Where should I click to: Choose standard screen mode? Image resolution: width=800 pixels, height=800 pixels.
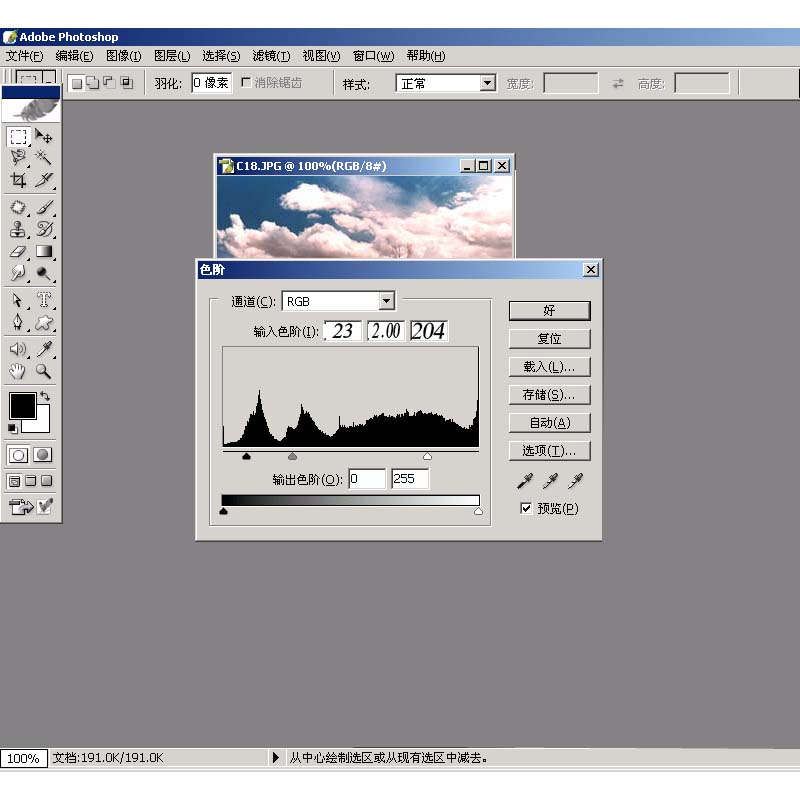[15, 481]
